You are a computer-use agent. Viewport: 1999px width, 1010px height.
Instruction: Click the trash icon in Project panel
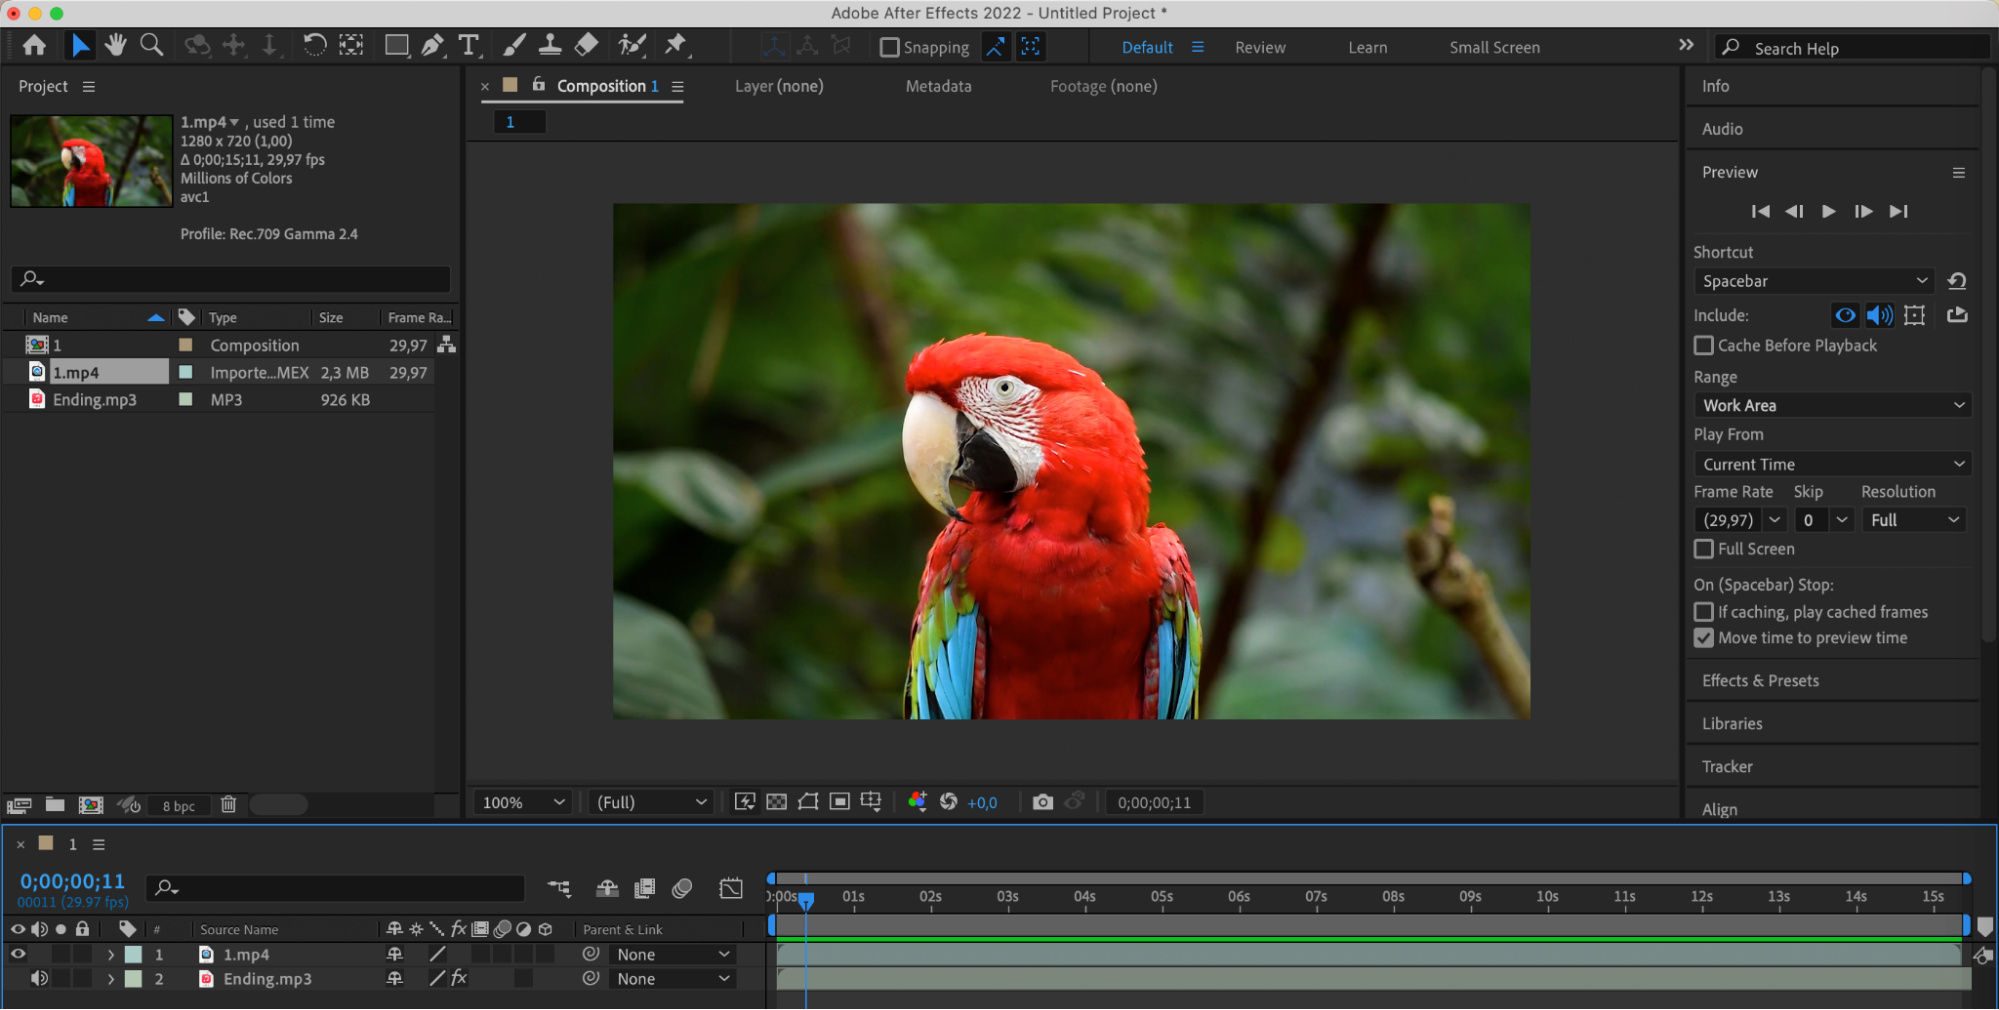(228, 805)
